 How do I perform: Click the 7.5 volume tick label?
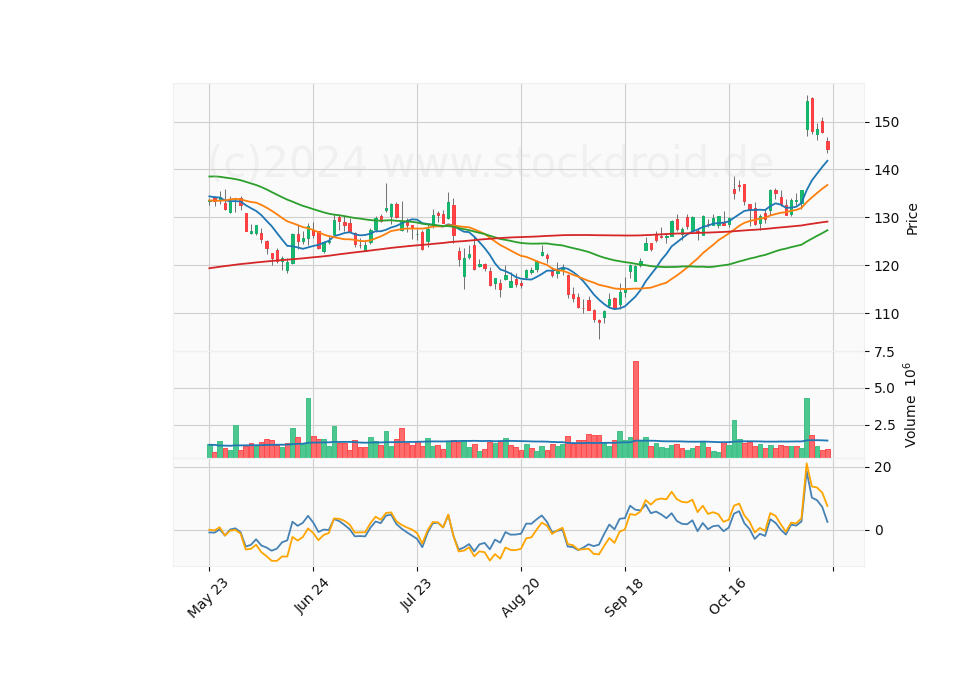click(884, 352)
